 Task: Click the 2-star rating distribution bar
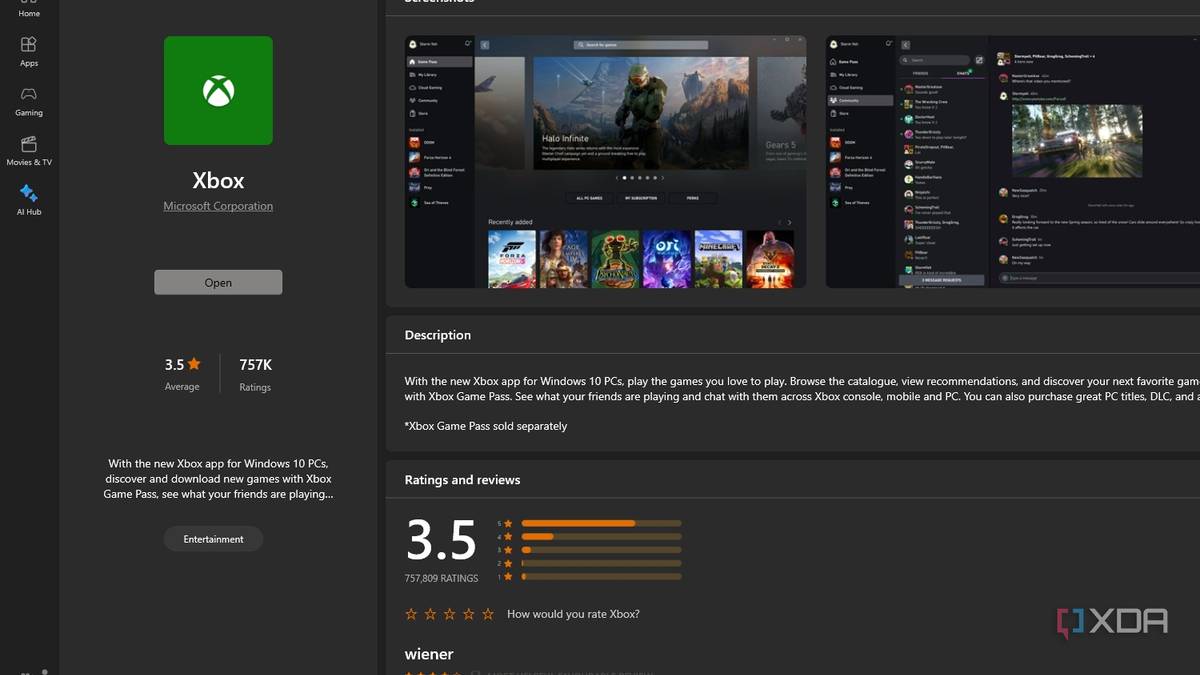[601, 563]
